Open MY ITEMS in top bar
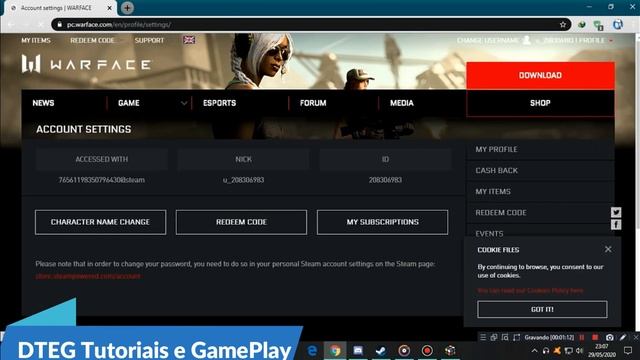The width and height of the screenshot is (640, 360). click(36, 40)
